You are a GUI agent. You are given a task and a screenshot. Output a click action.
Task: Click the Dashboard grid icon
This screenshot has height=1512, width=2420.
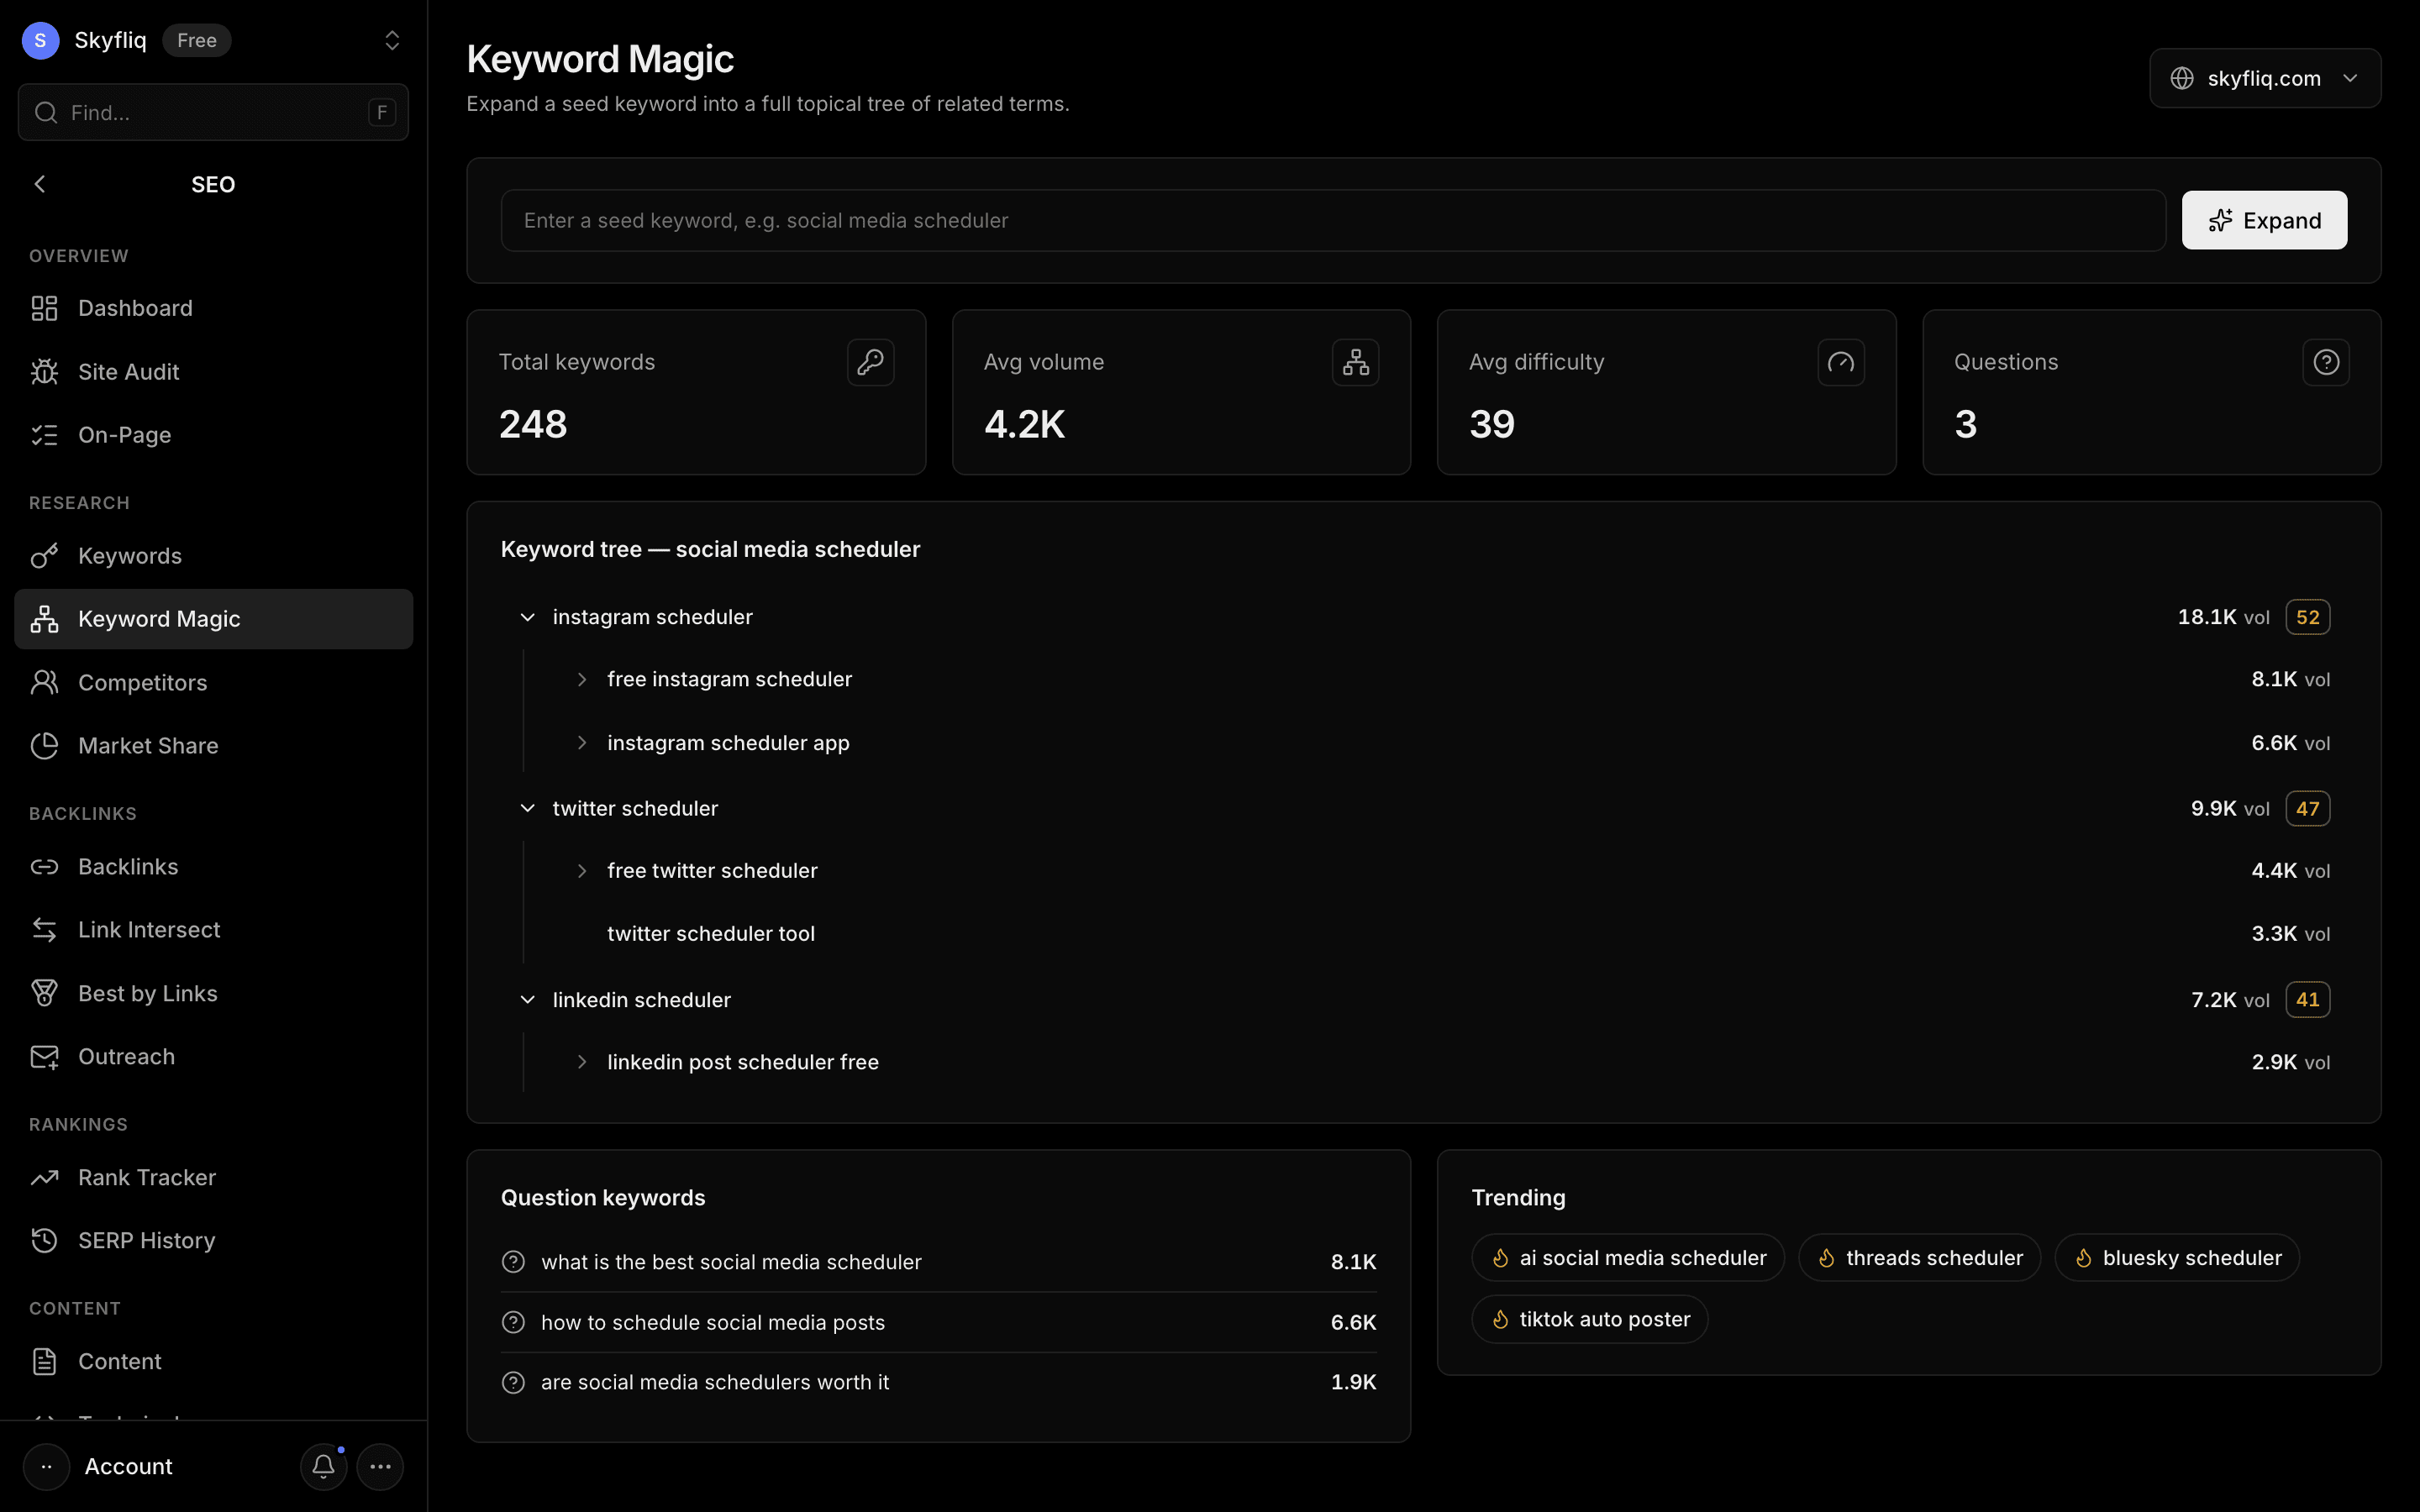coord(44,308)
